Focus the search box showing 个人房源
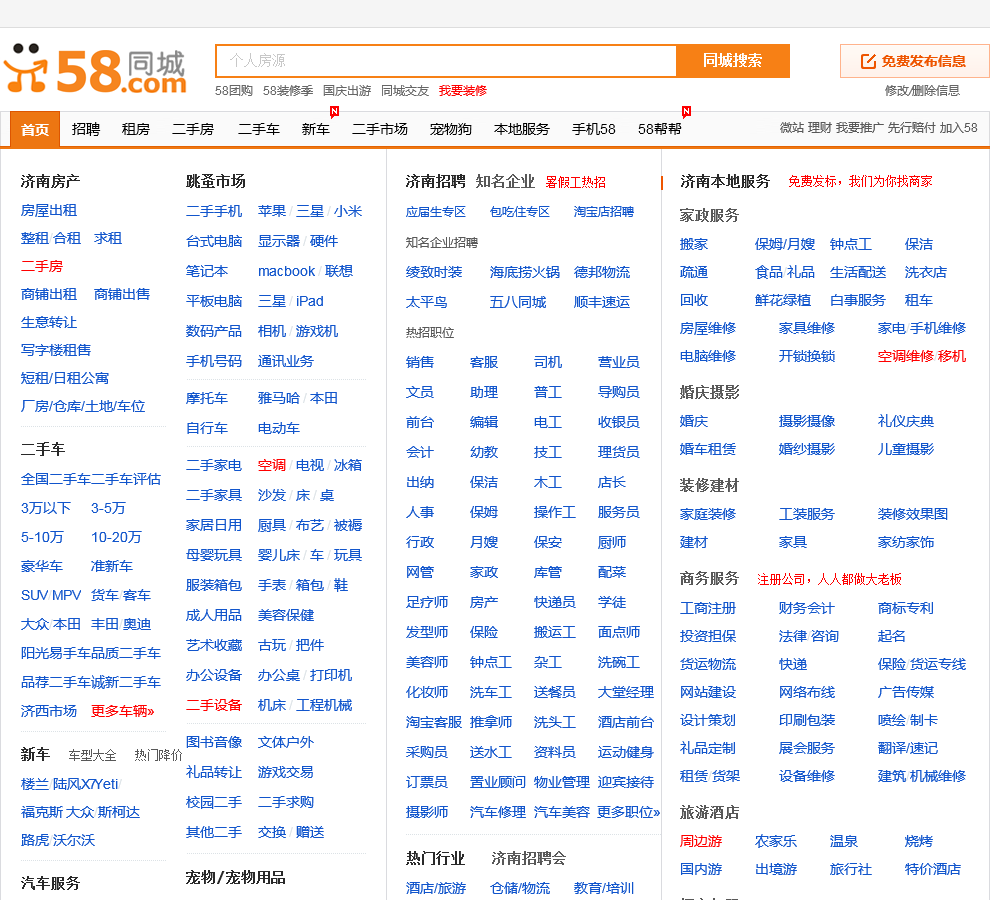 pos(446,61)
